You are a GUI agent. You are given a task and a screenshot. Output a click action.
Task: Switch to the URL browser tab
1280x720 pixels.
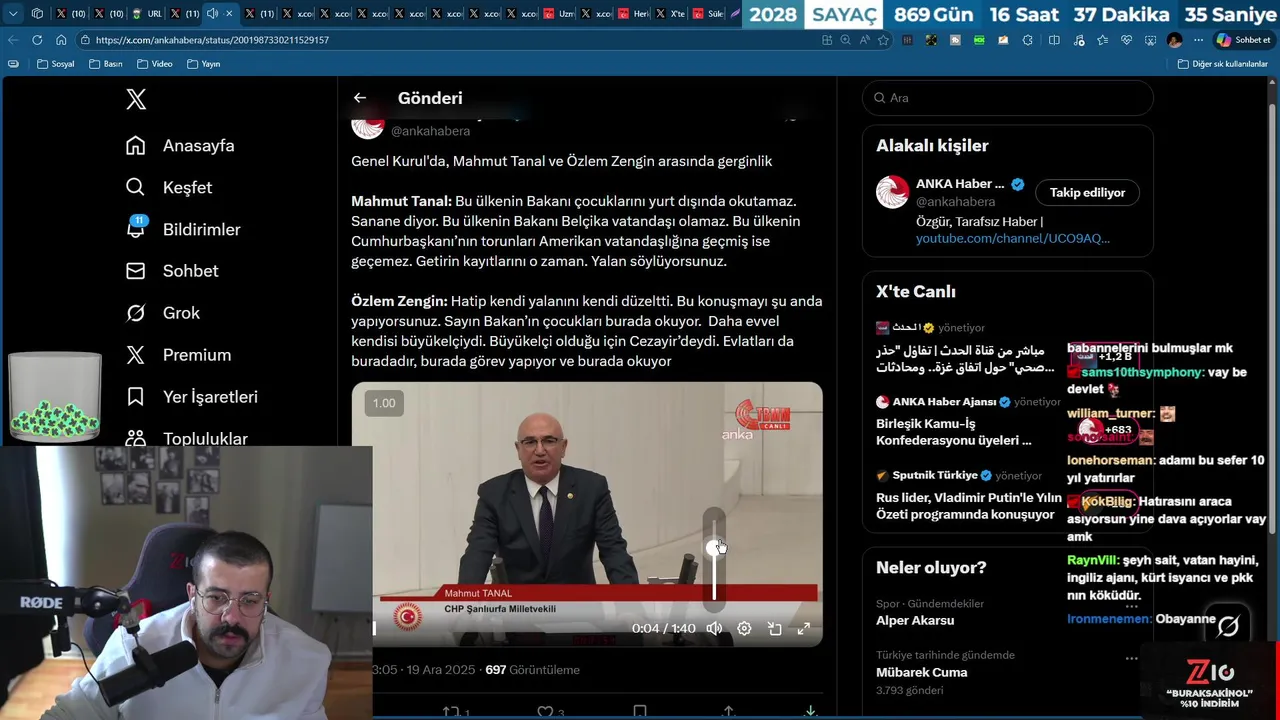pyautogui.click(x=146, y=13)
